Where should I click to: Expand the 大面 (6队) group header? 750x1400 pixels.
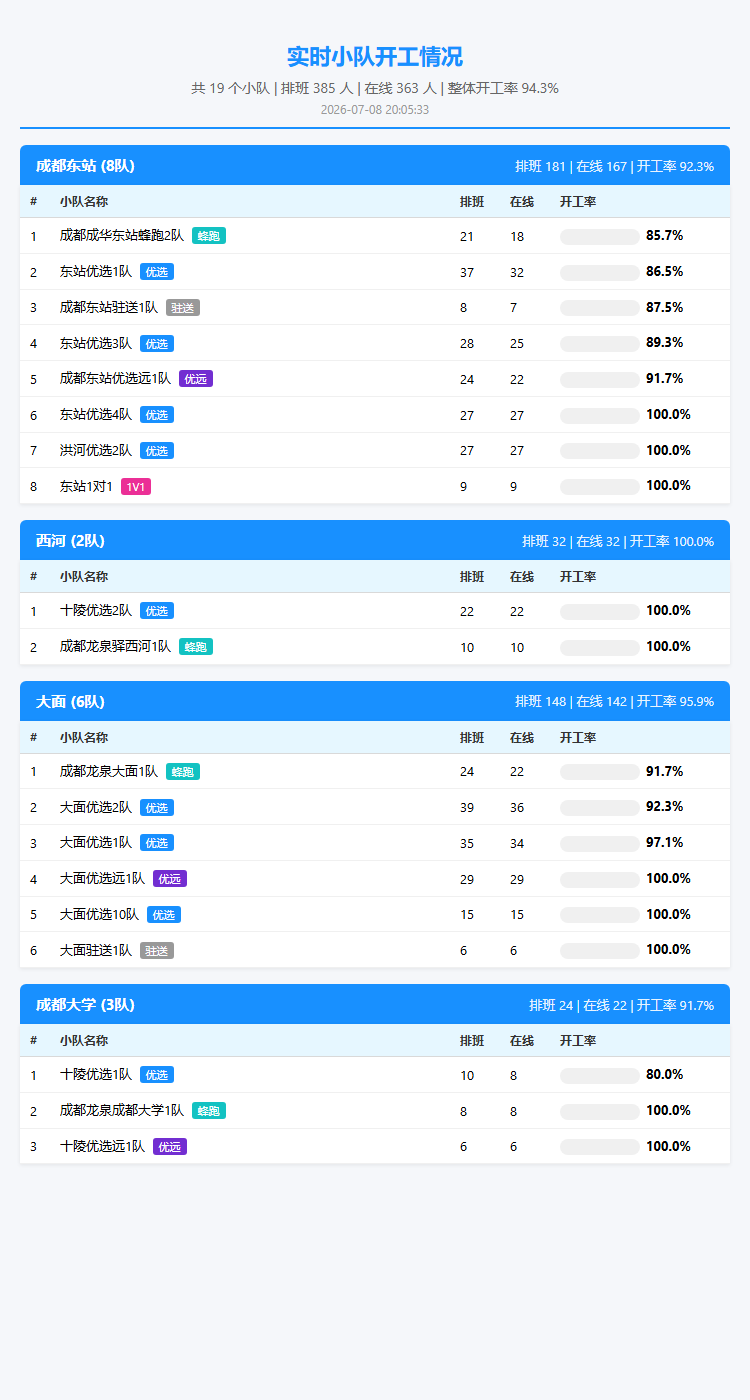(x=375, y=702)
